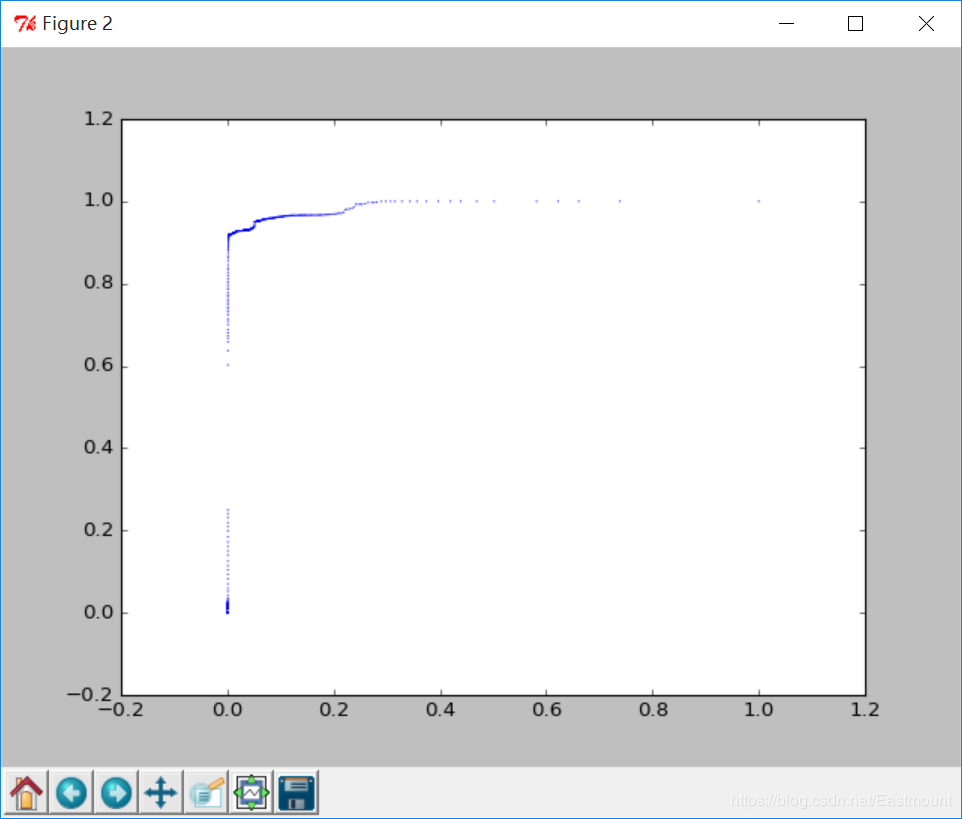Go forward to the next view
The image size is (962, 819).
(x=116, y=793)
